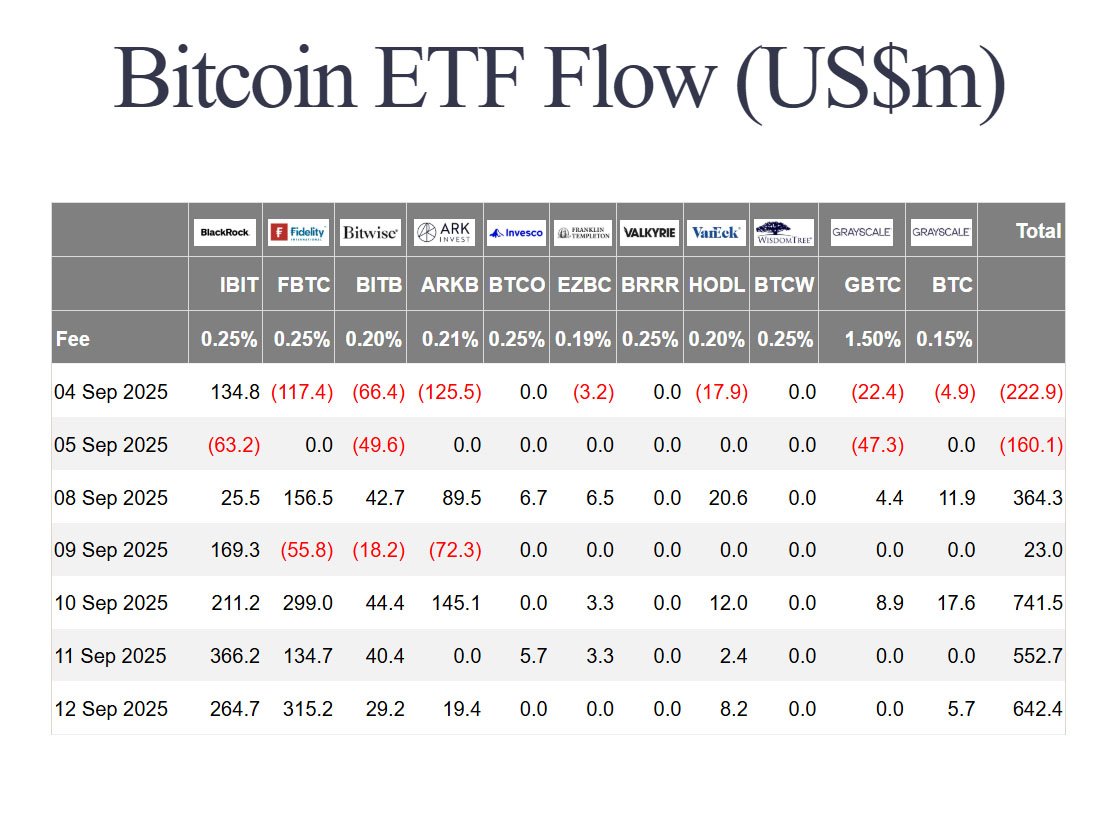Select the 12 Sep 2025 date row
Image resolution: width=1111 pixels, height=830 pixels.
tap(111, 709)
